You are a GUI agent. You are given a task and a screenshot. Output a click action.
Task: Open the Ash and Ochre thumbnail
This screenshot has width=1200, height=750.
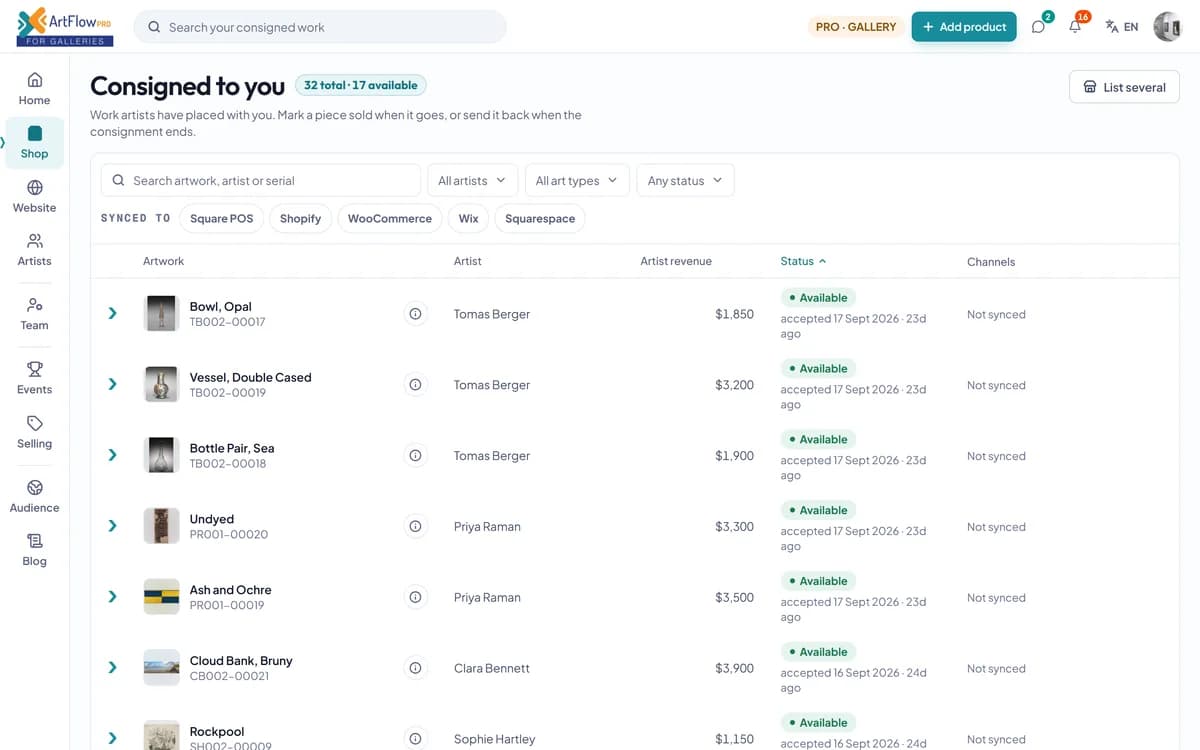click(161, 598)
